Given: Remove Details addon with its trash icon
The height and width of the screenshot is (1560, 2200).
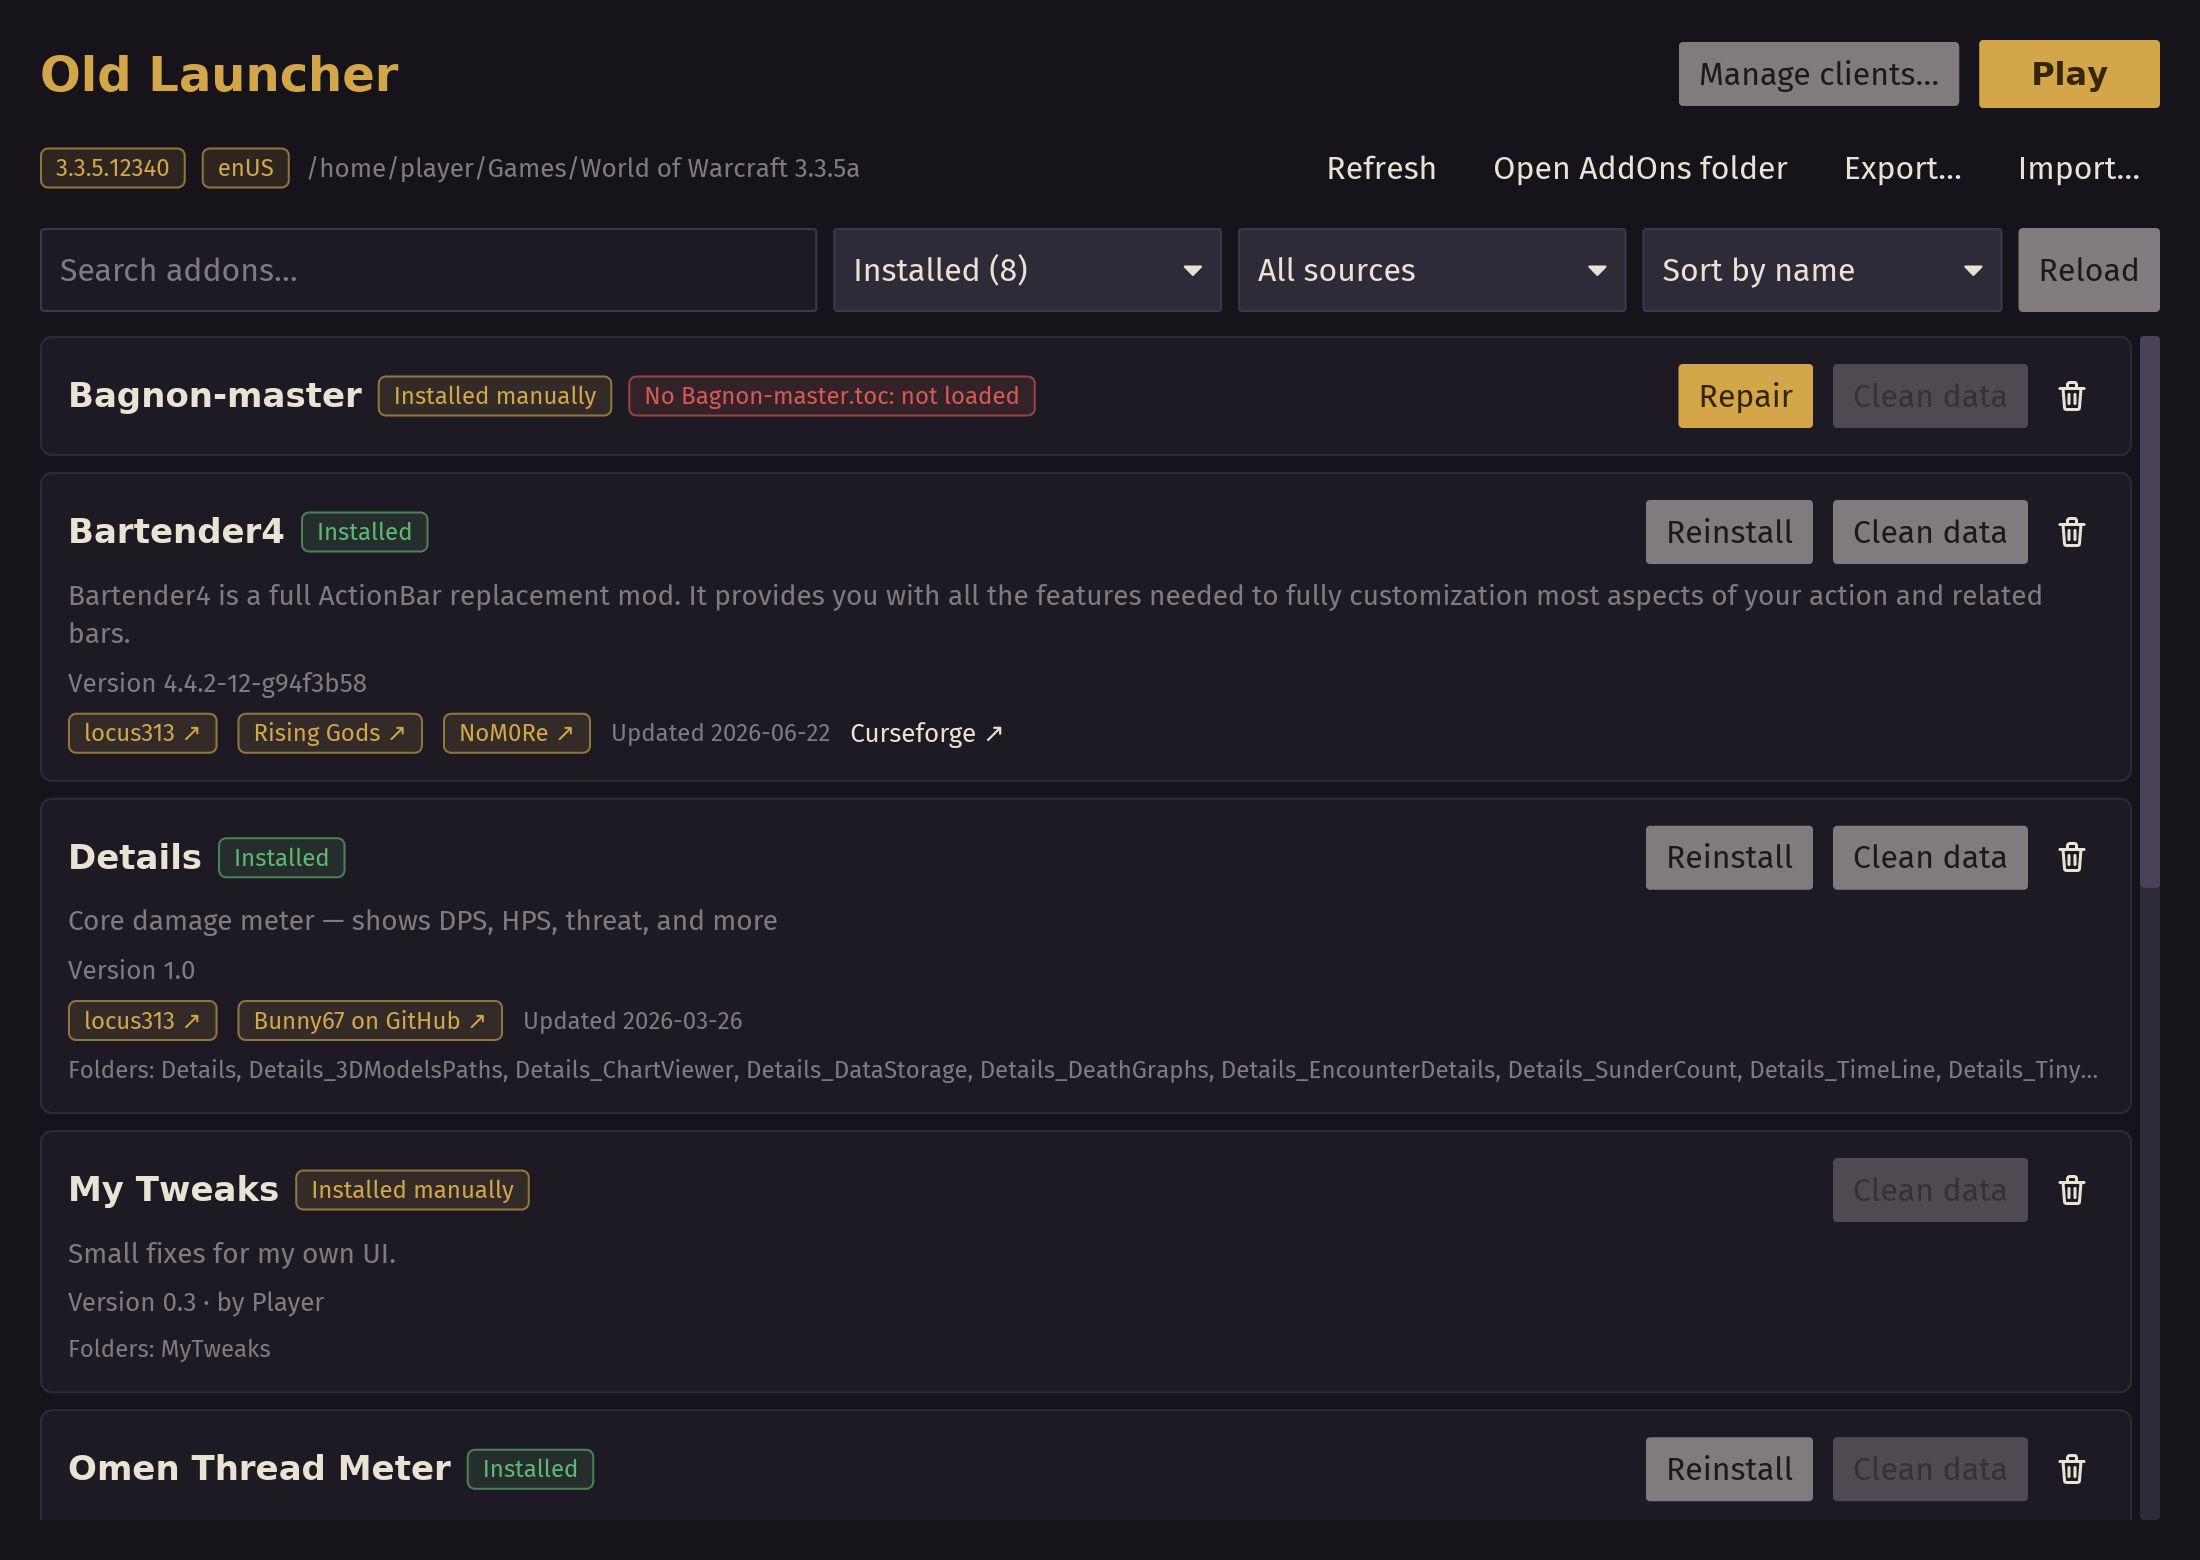Looking at the screenshot, I should (x=2071, y=857).
